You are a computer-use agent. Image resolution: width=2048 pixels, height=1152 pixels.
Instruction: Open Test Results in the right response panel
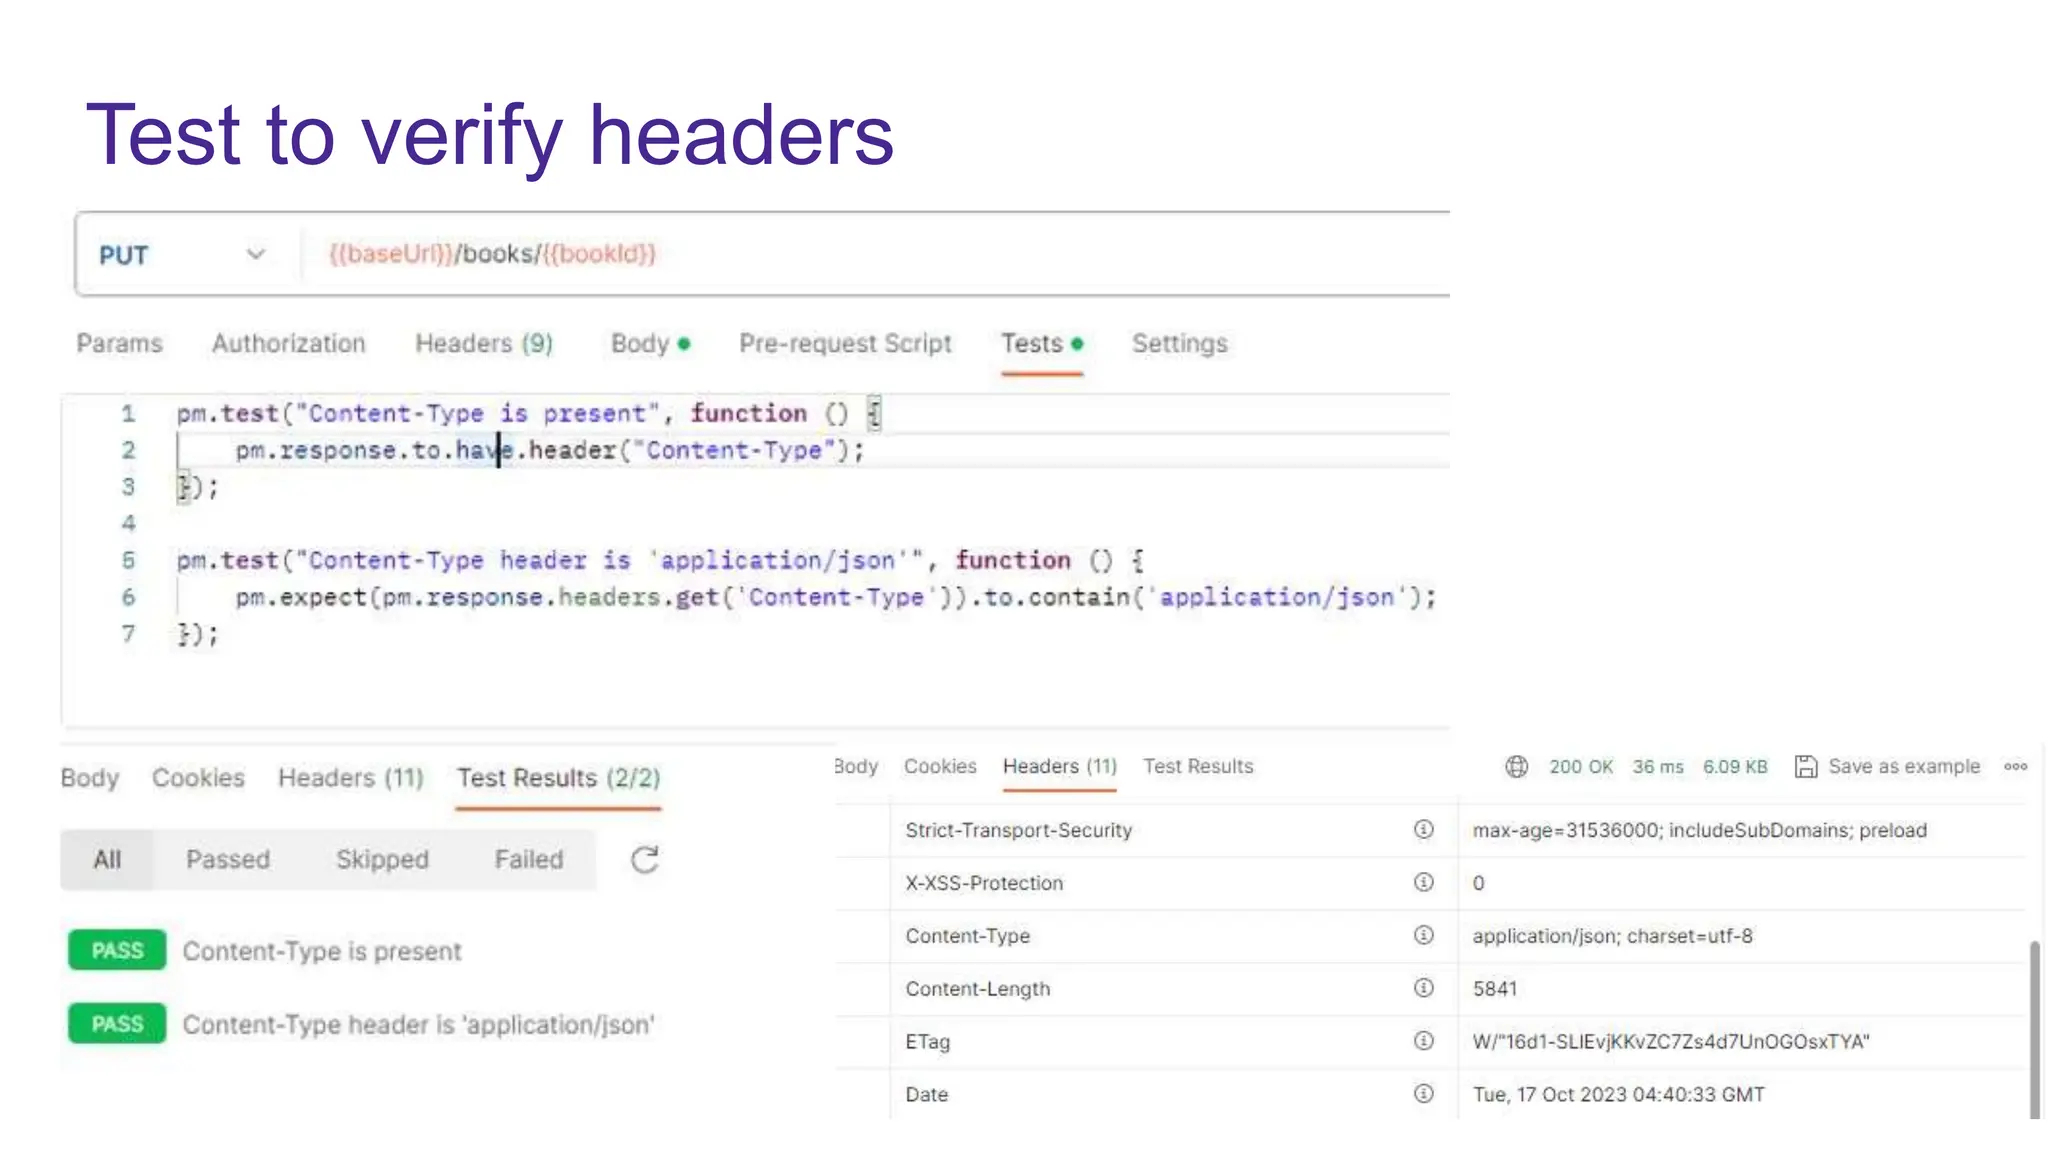[1198, 766]
